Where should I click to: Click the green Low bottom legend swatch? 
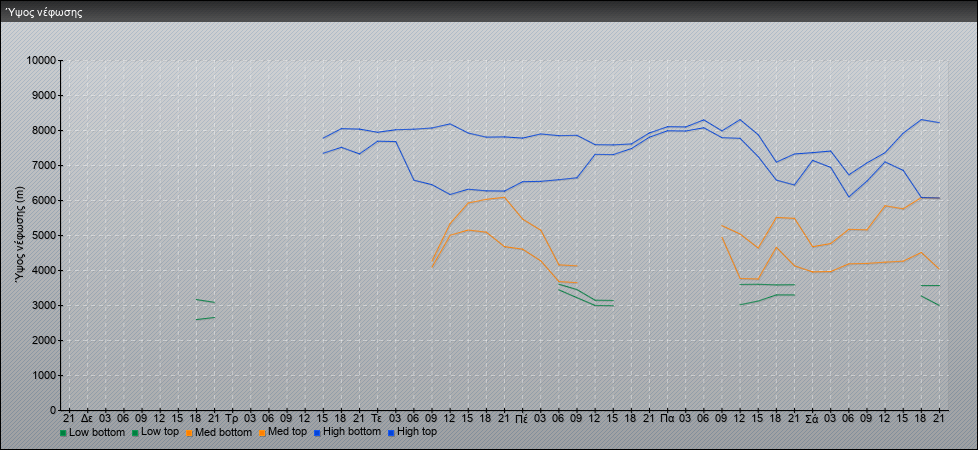63,433
